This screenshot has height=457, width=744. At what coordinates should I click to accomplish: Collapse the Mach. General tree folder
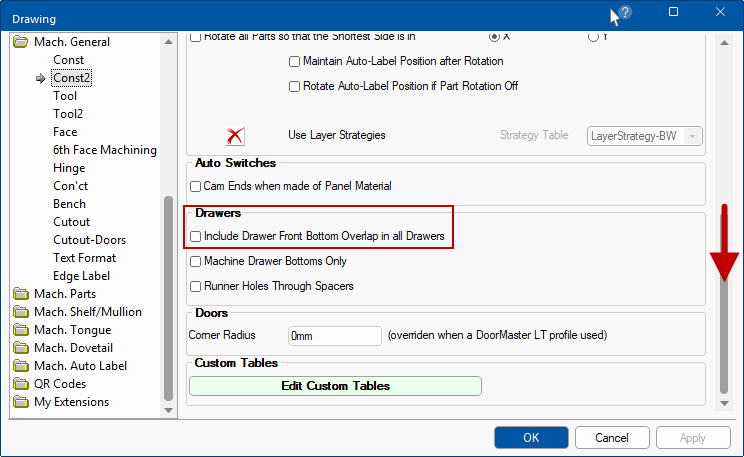21,42
